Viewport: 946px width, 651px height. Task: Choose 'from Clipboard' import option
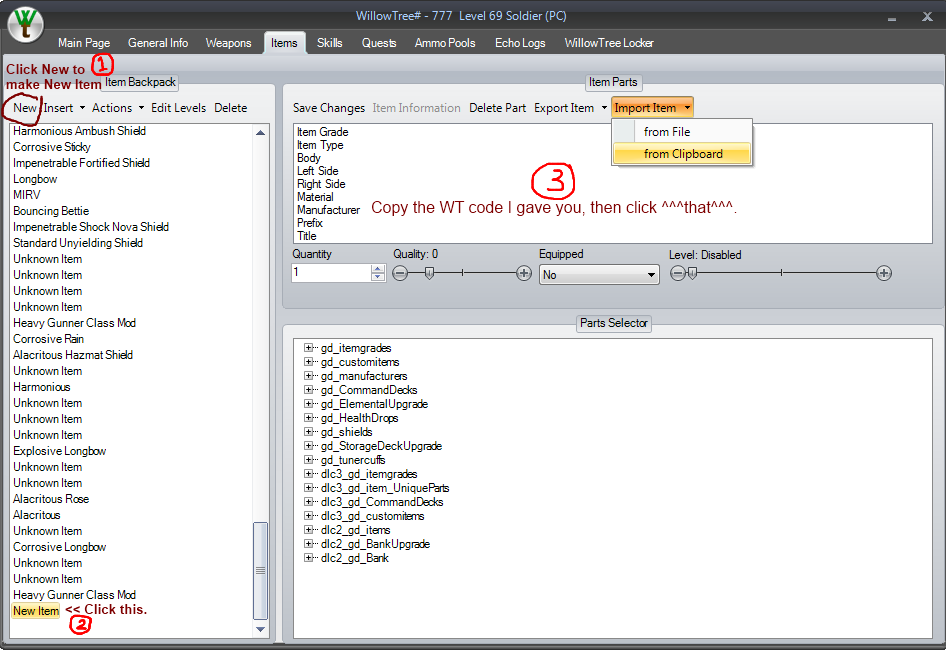(682, 154)
